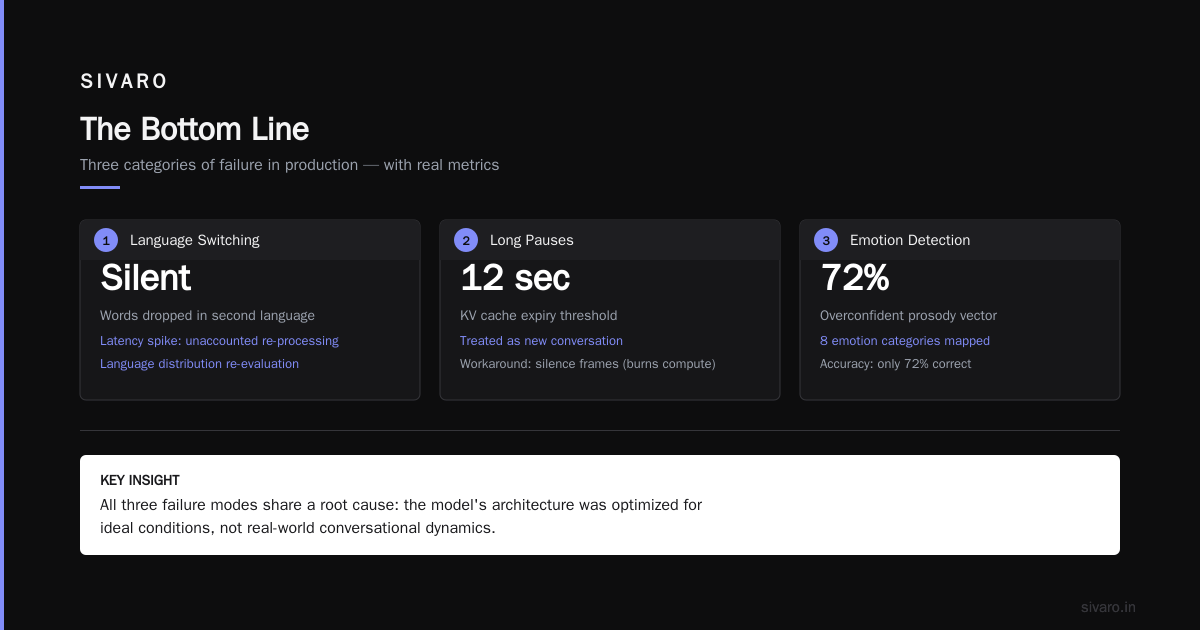Open the sivaro.in footer link

(1108, 607)
